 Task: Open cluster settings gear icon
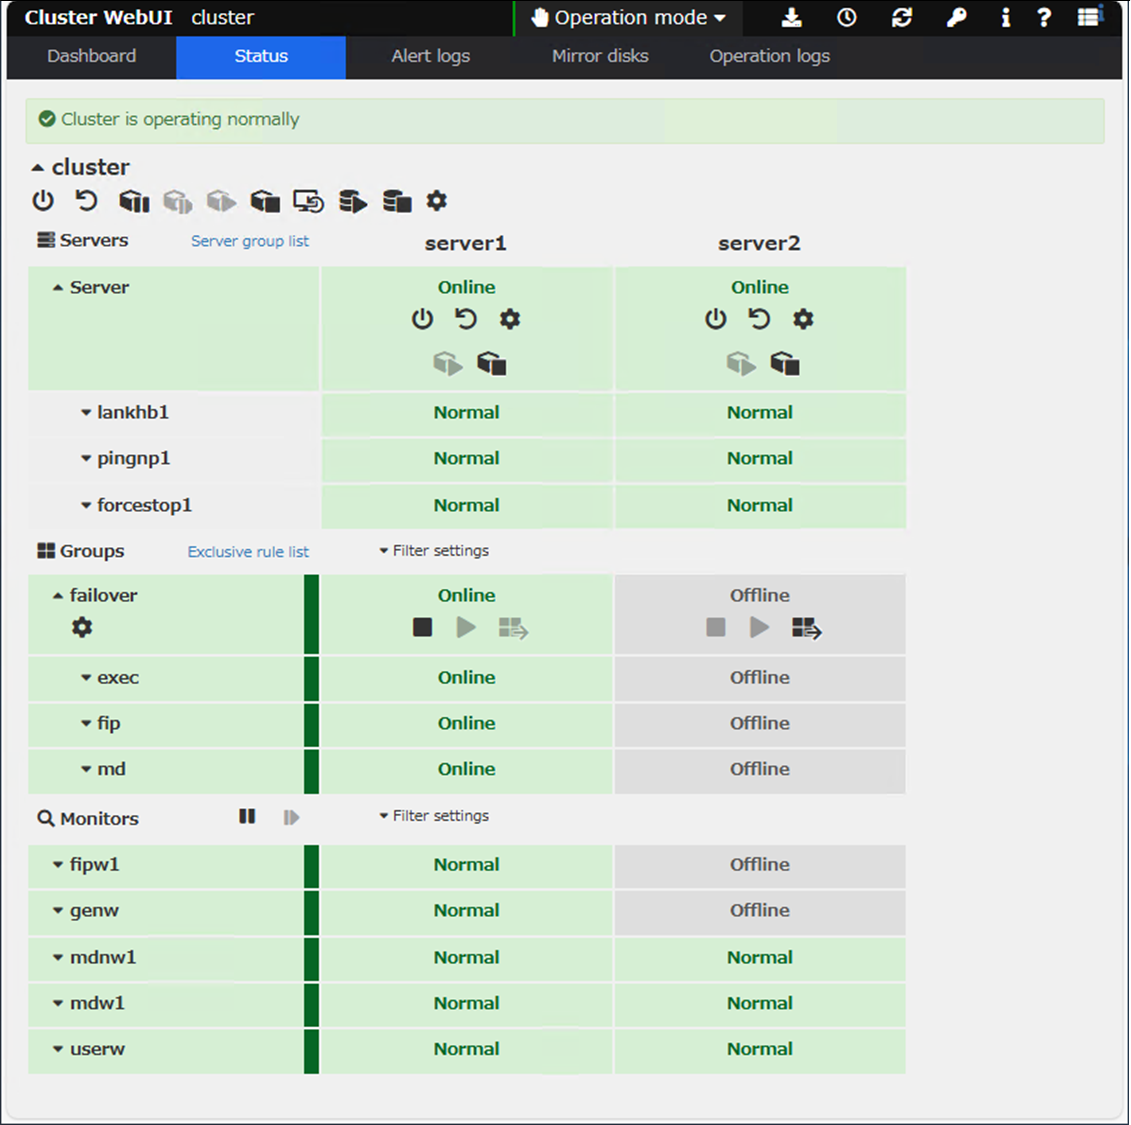(x=436, y=201)
